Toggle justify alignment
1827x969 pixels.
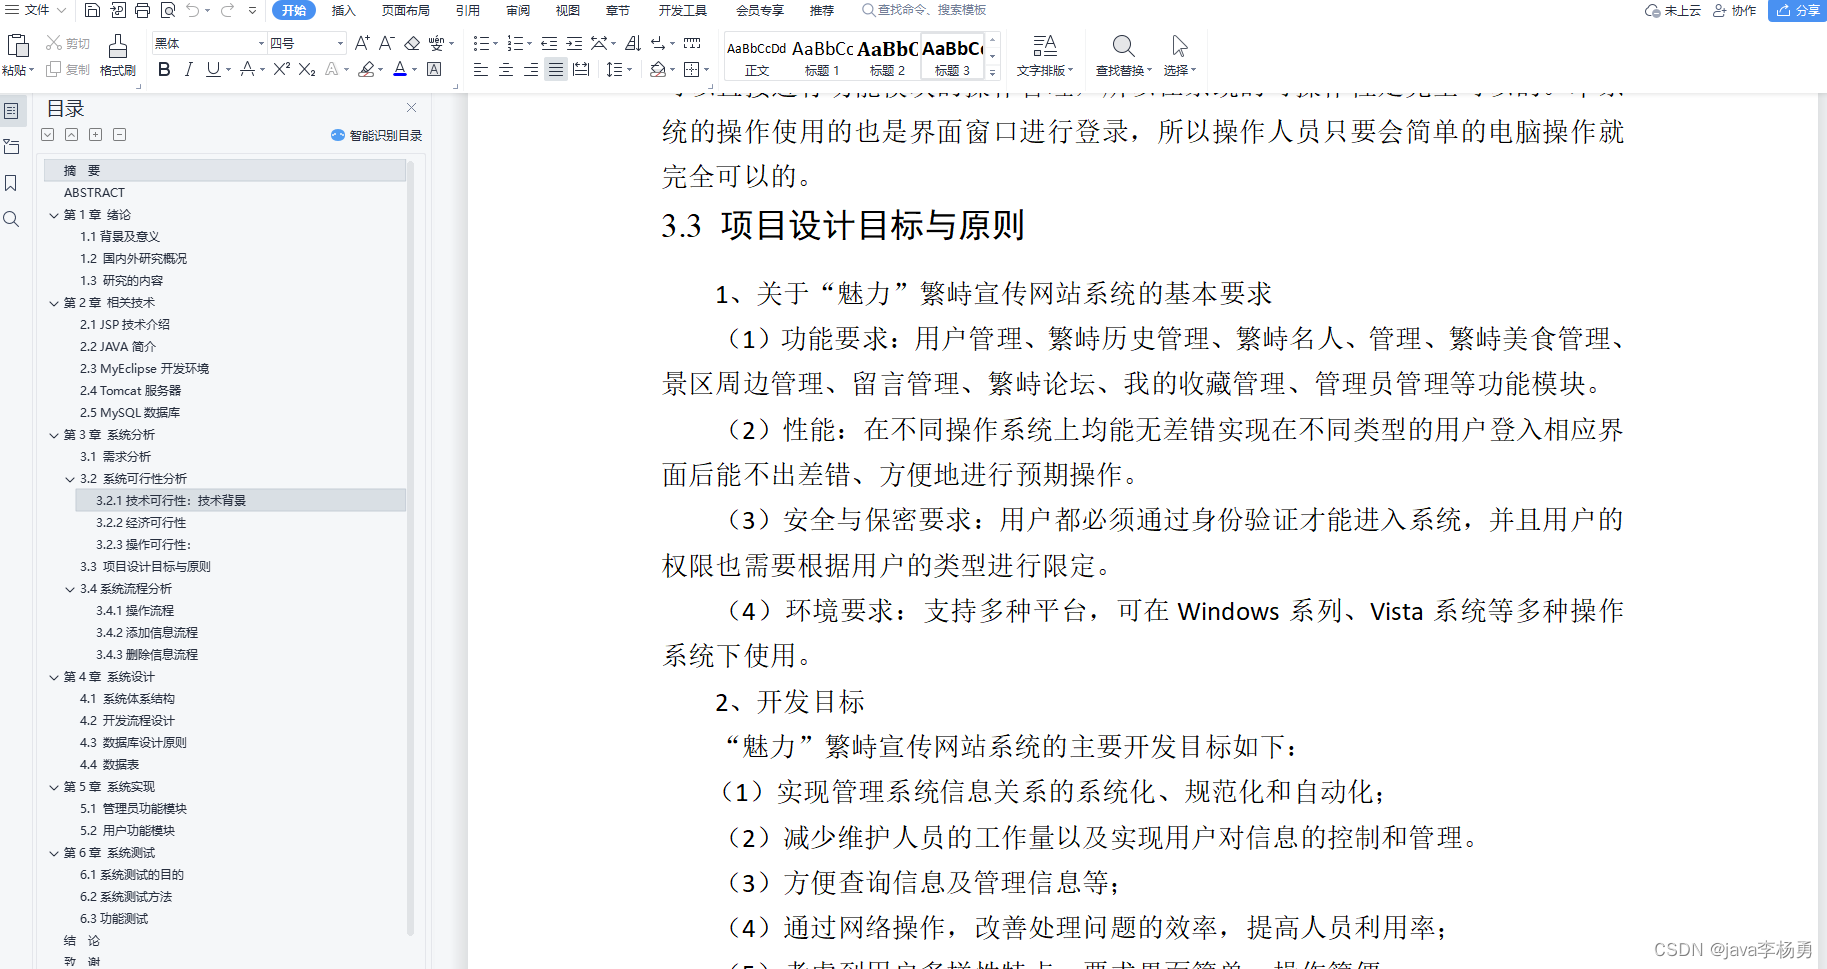click(556, 69)
